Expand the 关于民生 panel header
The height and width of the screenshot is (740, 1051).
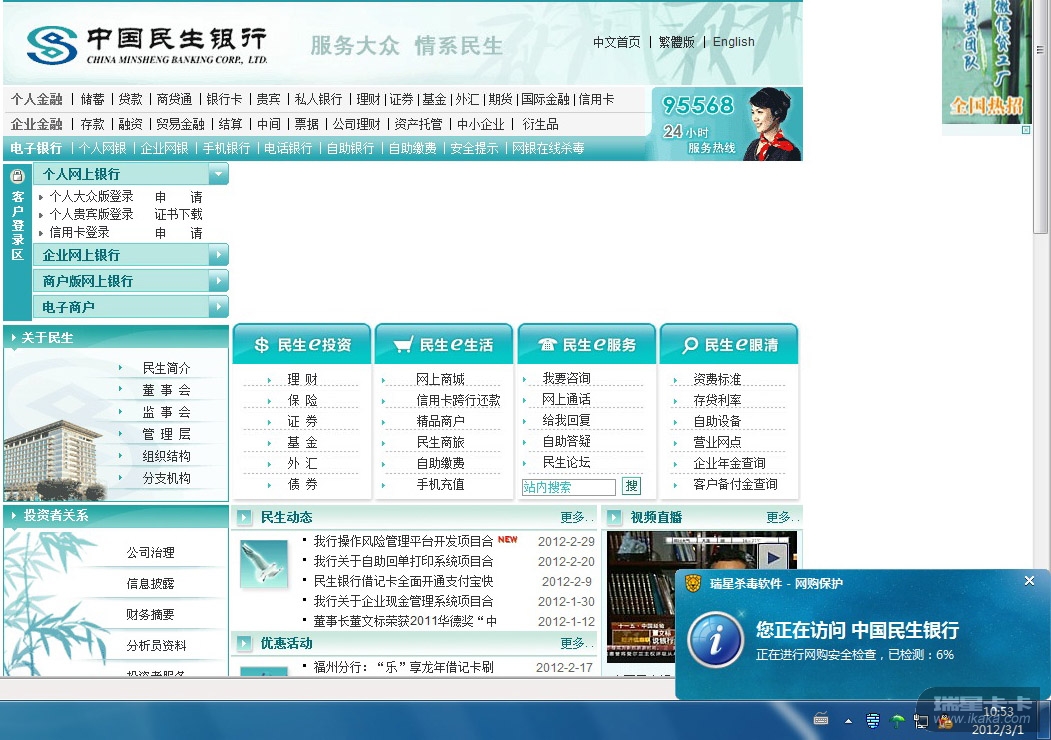click(x=116, y=337)
